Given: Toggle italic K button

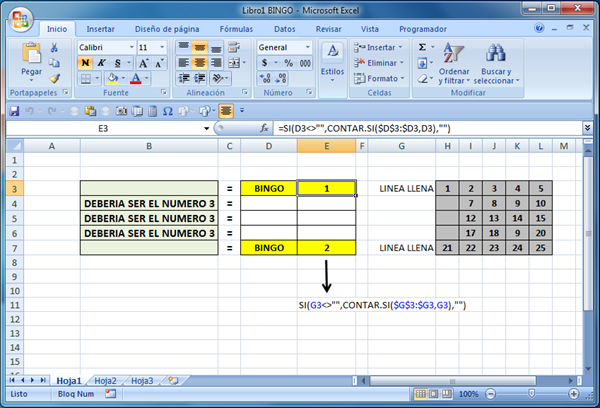Looking at the screenshot, I should tap(101, 63).
